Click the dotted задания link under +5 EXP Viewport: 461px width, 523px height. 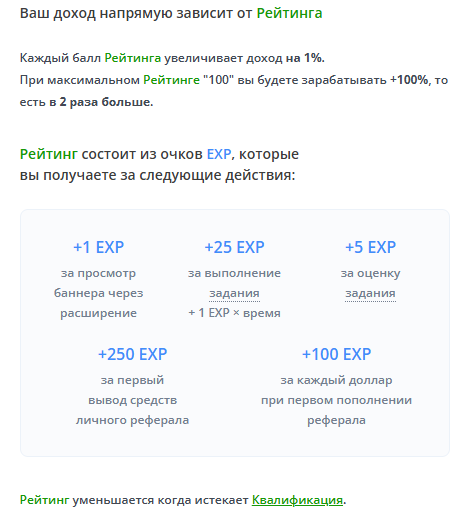pos(370,293)
